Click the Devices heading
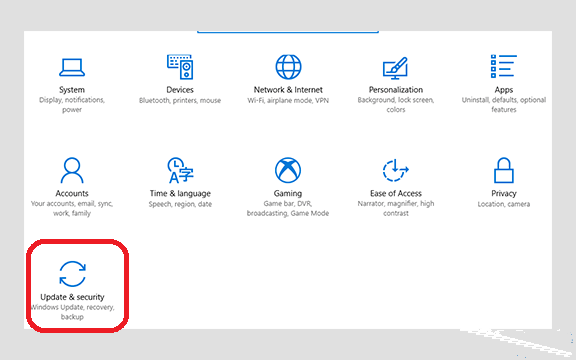Image resolution: width=576 pixels, height=360 pixels. [x=180, y=90]
